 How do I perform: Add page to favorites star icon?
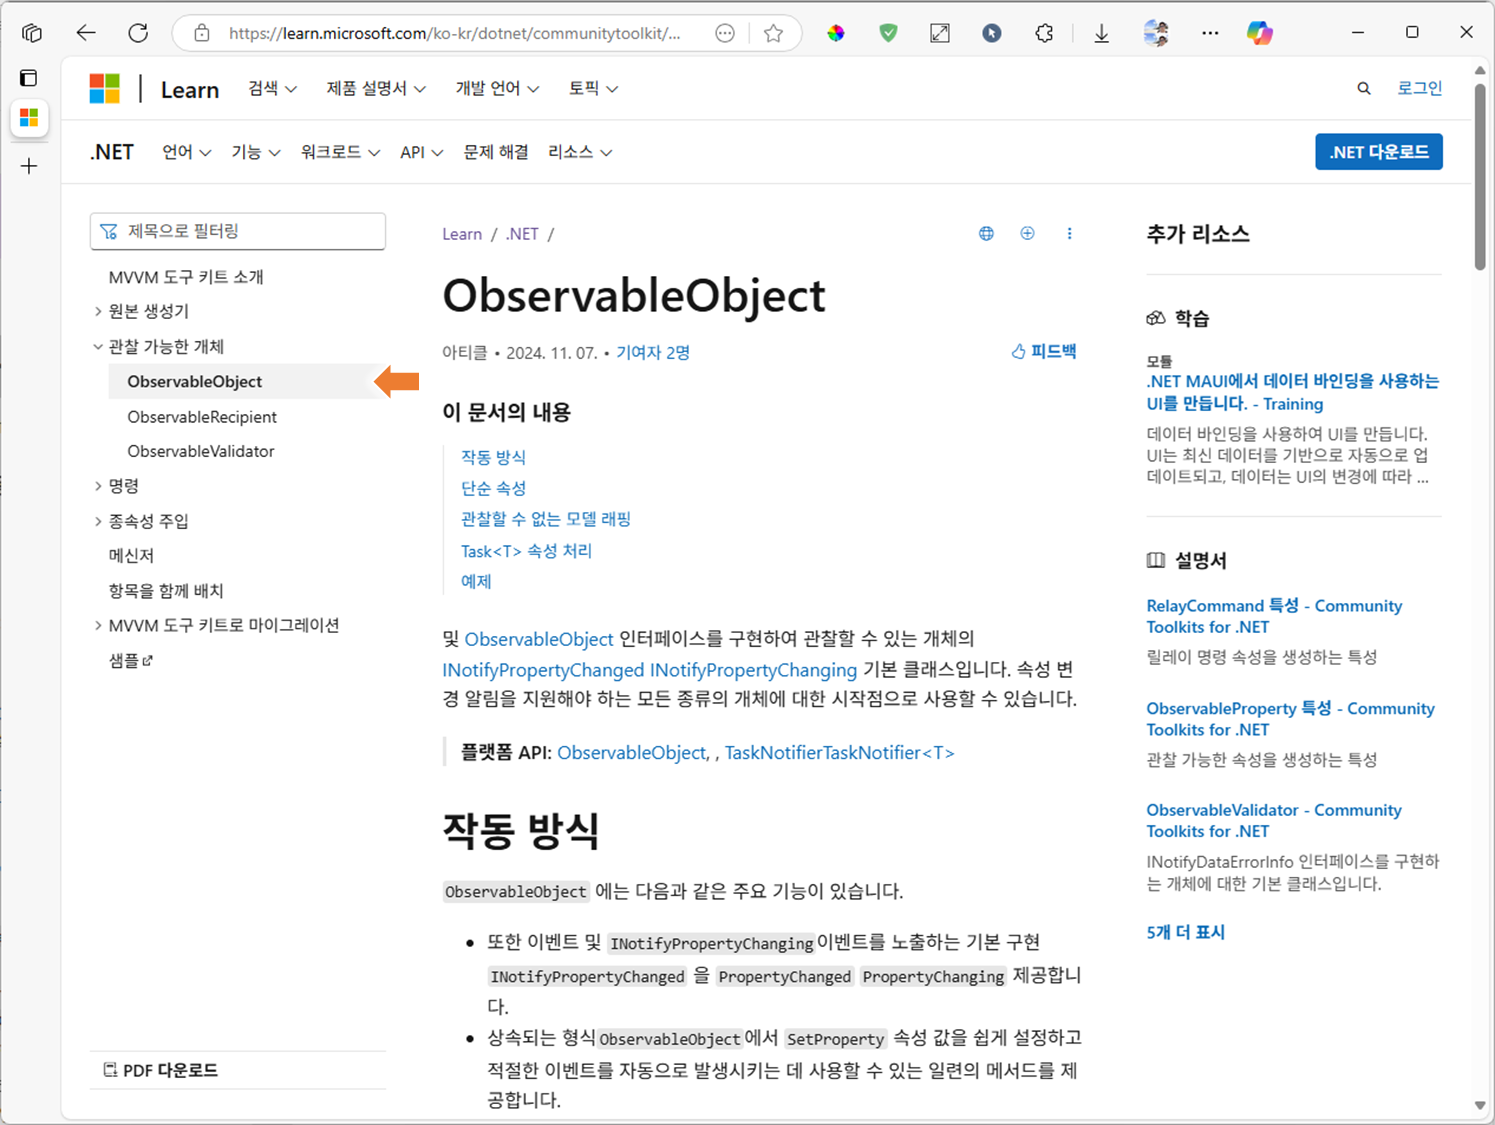tap(773, 33)
